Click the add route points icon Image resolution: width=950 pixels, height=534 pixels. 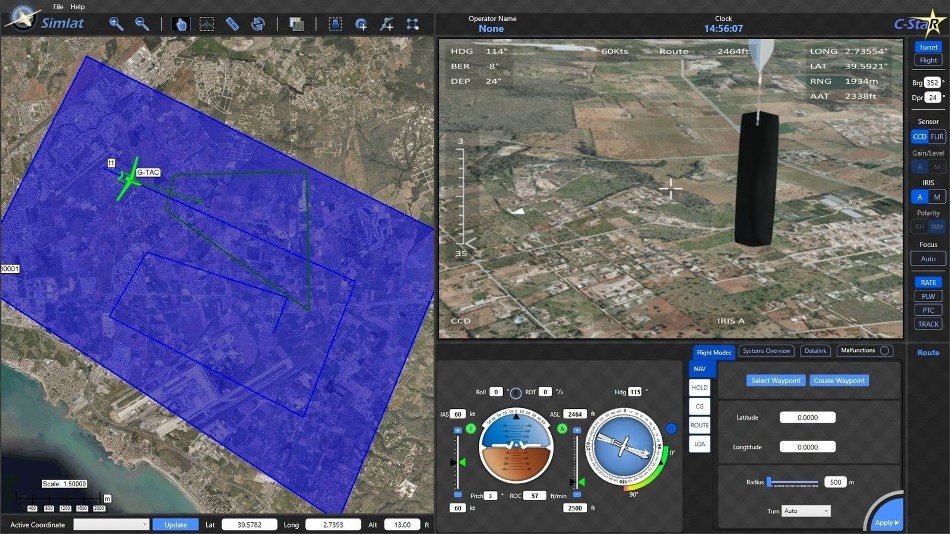(387, 24)
